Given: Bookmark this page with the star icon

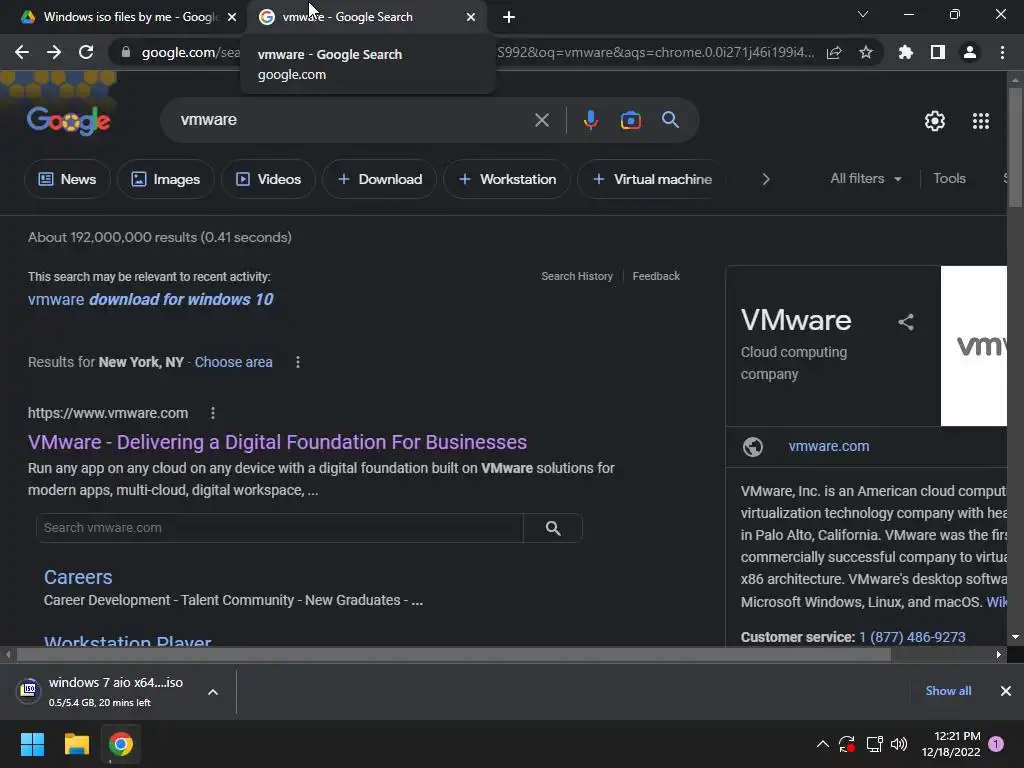Looking at the screenshot, I should click(866, 52).
